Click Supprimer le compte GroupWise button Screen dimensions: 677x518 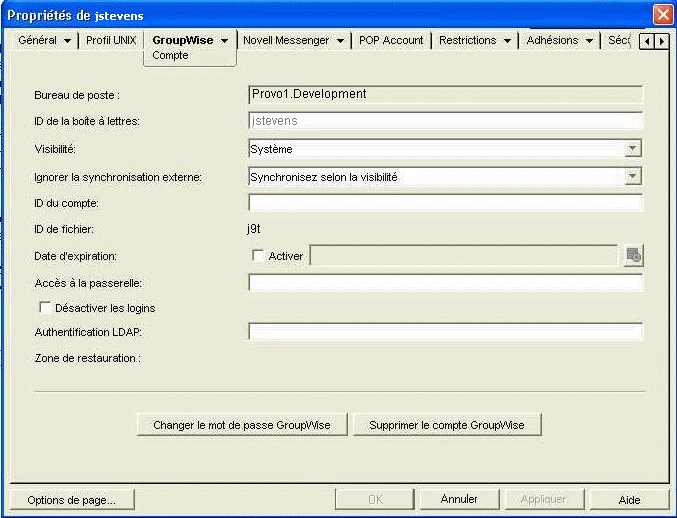coord(447,425)
